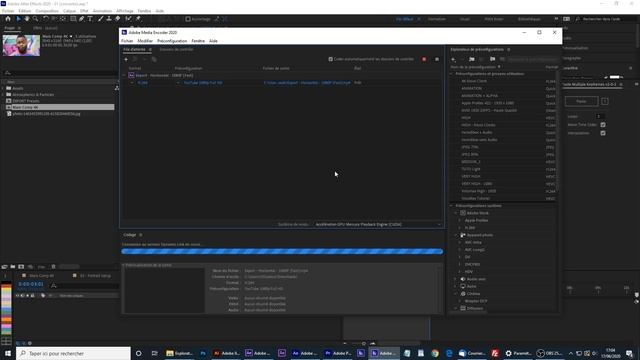The height and width of the screenshot is (360, 640).
Task: Open the H.264 format dropdown in queue
Action: coord(132,83)
